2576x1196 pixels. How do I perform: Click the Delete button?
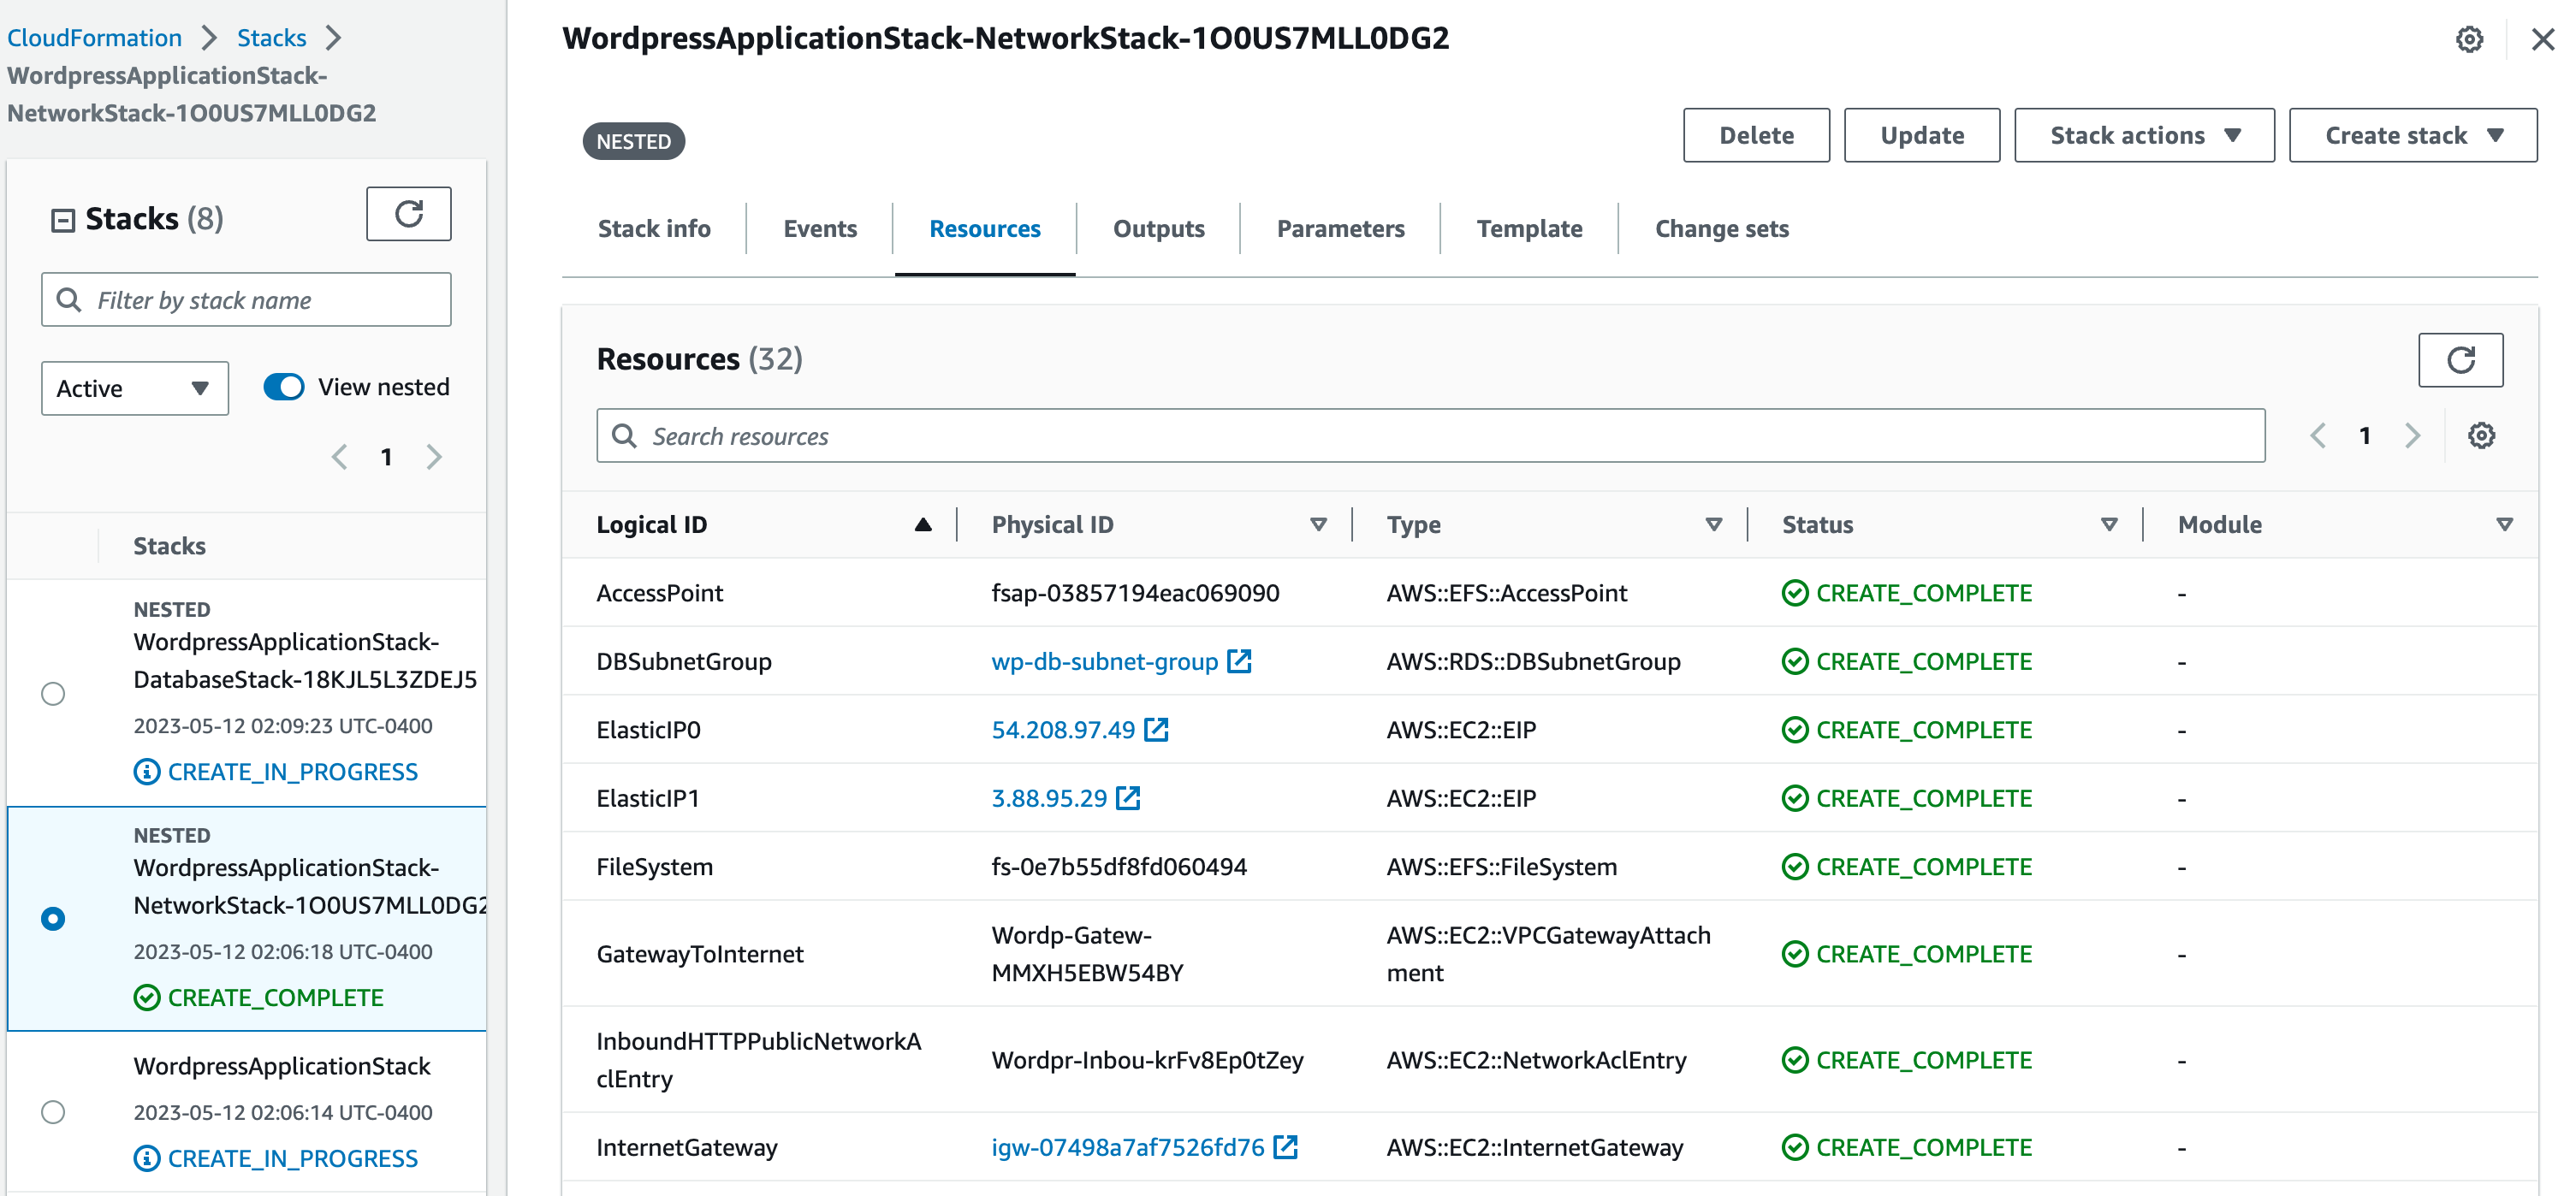pos(1756,135)
